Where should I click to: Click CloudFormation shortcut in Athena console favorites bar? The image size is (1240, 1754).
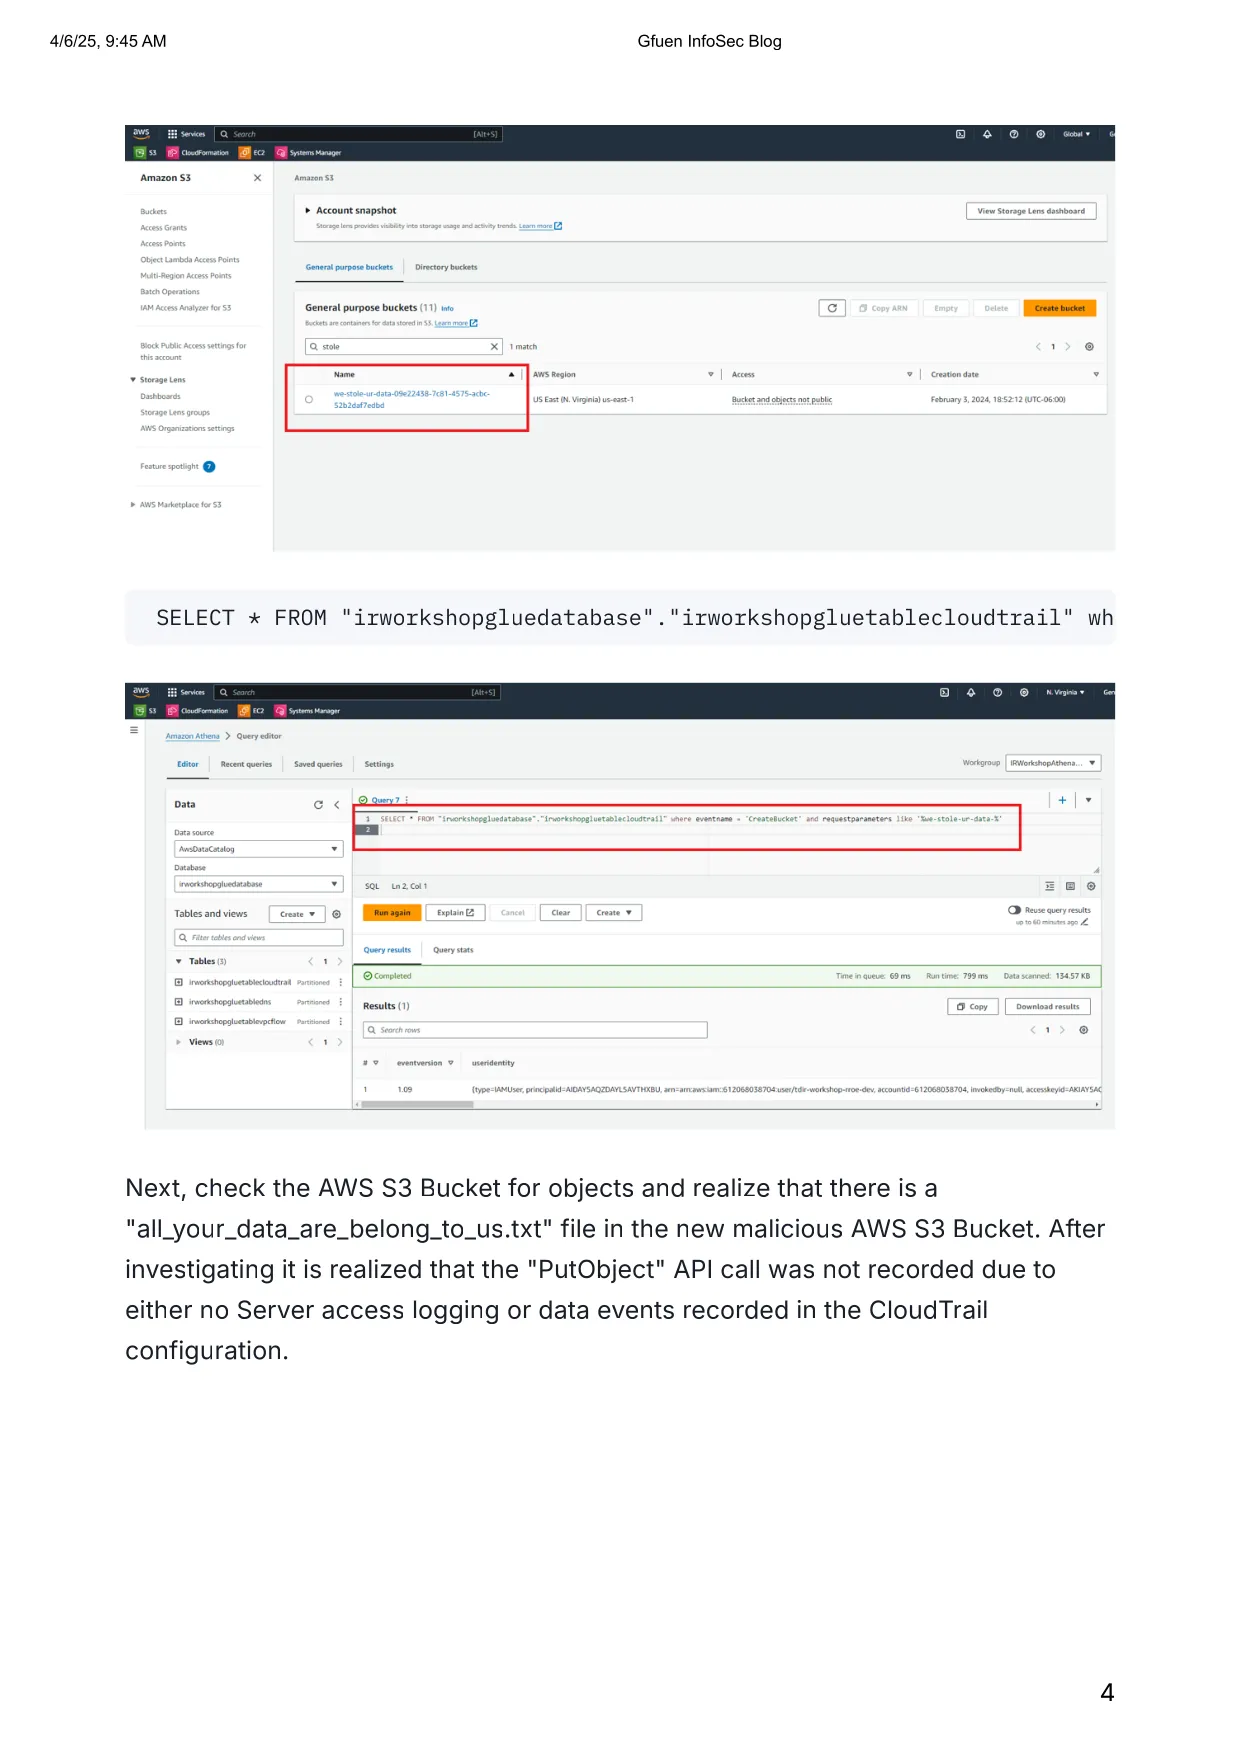coord(198,711)
